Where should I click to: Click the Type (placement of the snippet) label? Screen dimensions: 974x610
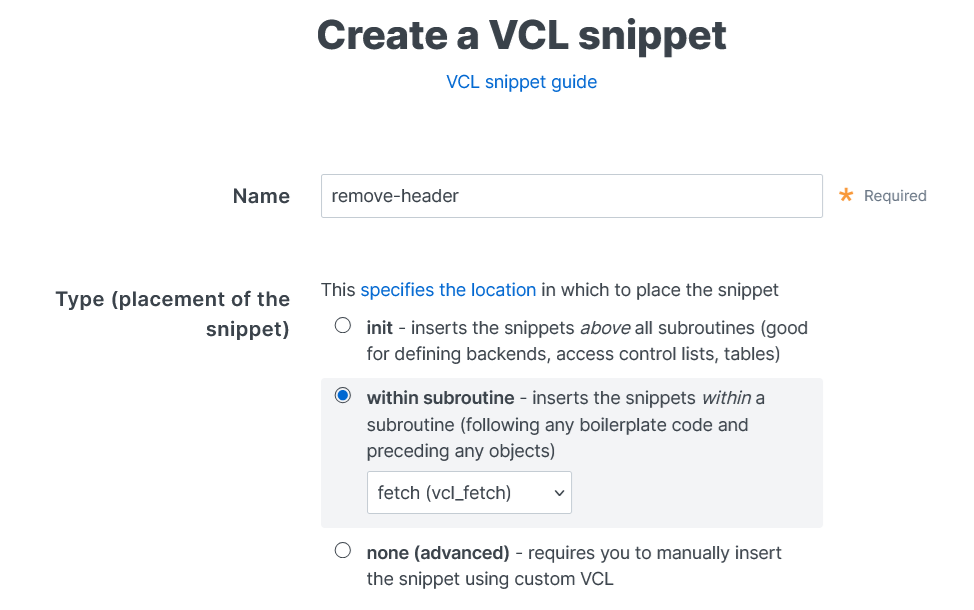click(x=172, y=313)
